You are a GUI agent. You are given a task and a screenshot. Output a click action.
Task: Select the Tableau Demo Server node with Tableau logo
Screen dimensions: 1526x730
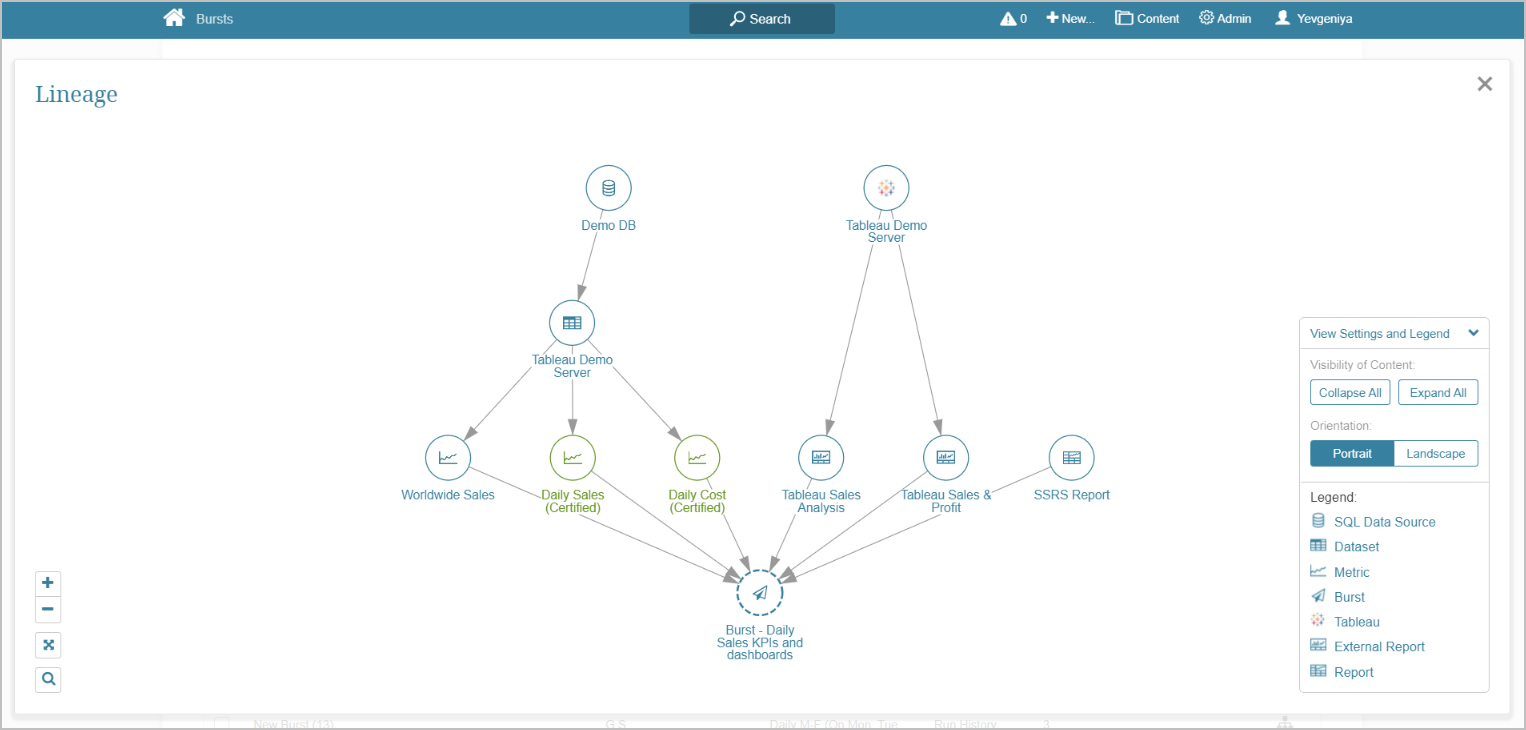click(x=886, y=188)
